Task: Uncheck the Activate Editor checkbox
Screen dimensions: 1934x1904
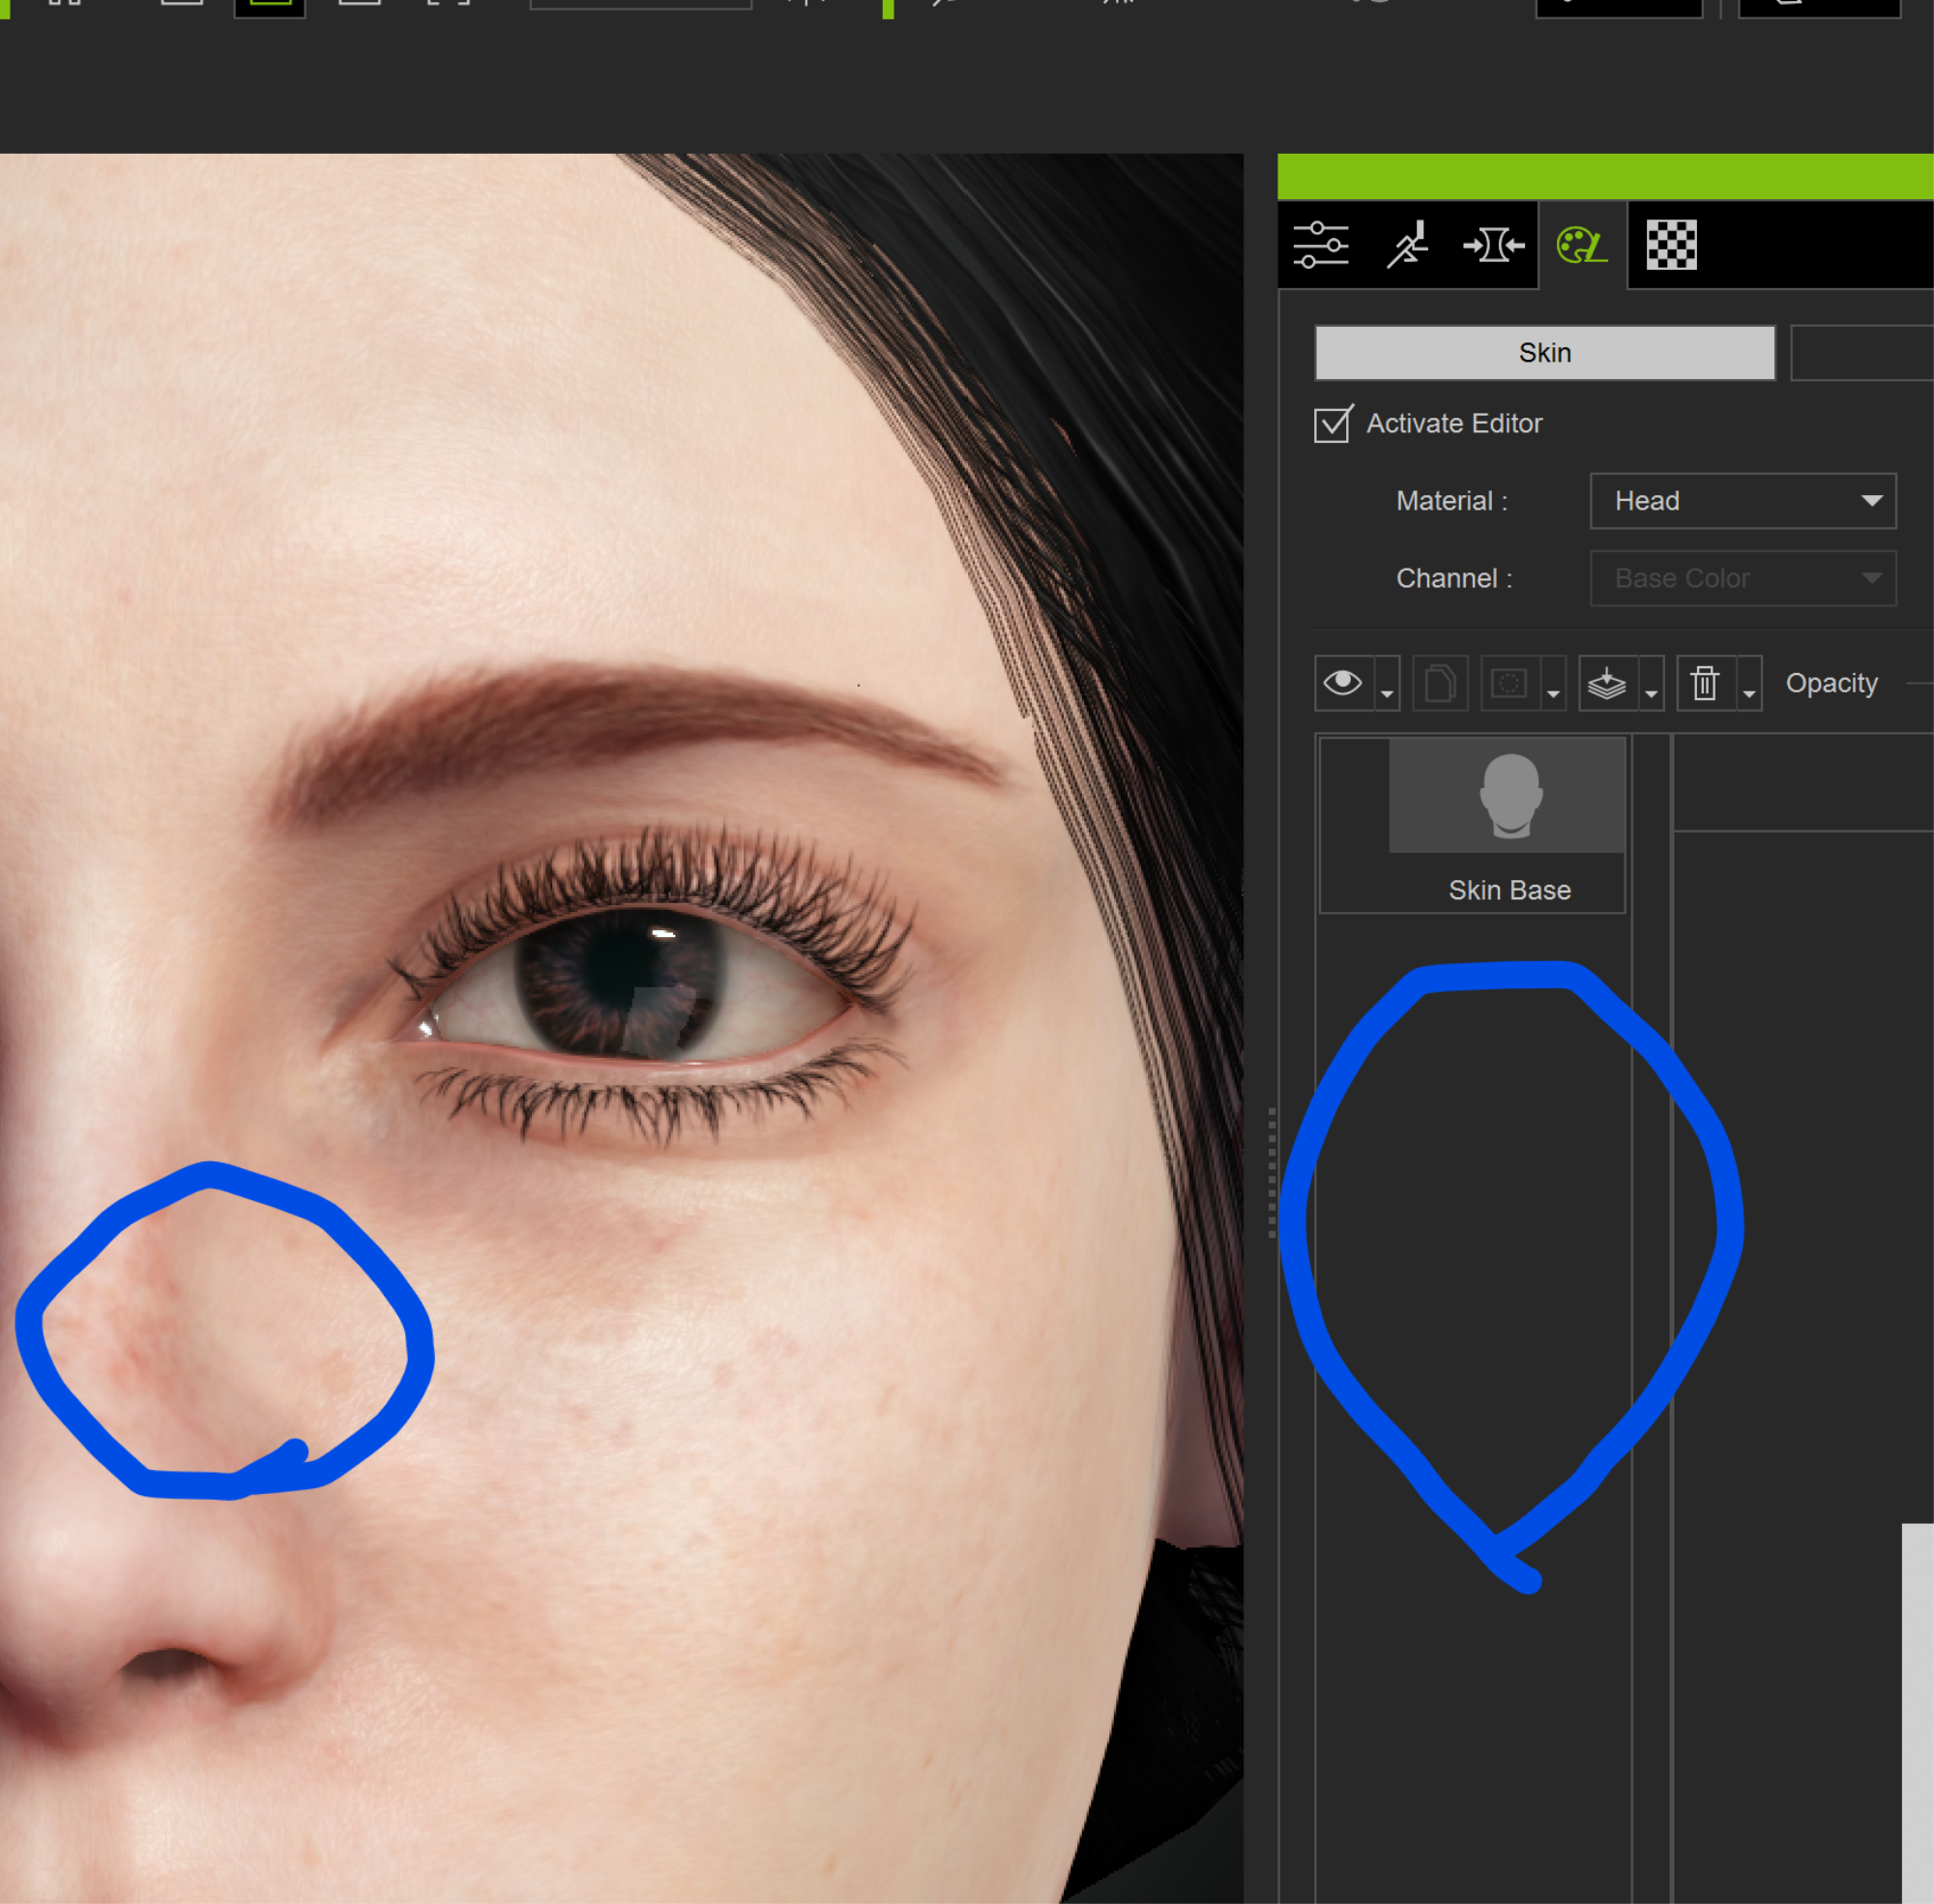Action: [x=1333, y=424]
